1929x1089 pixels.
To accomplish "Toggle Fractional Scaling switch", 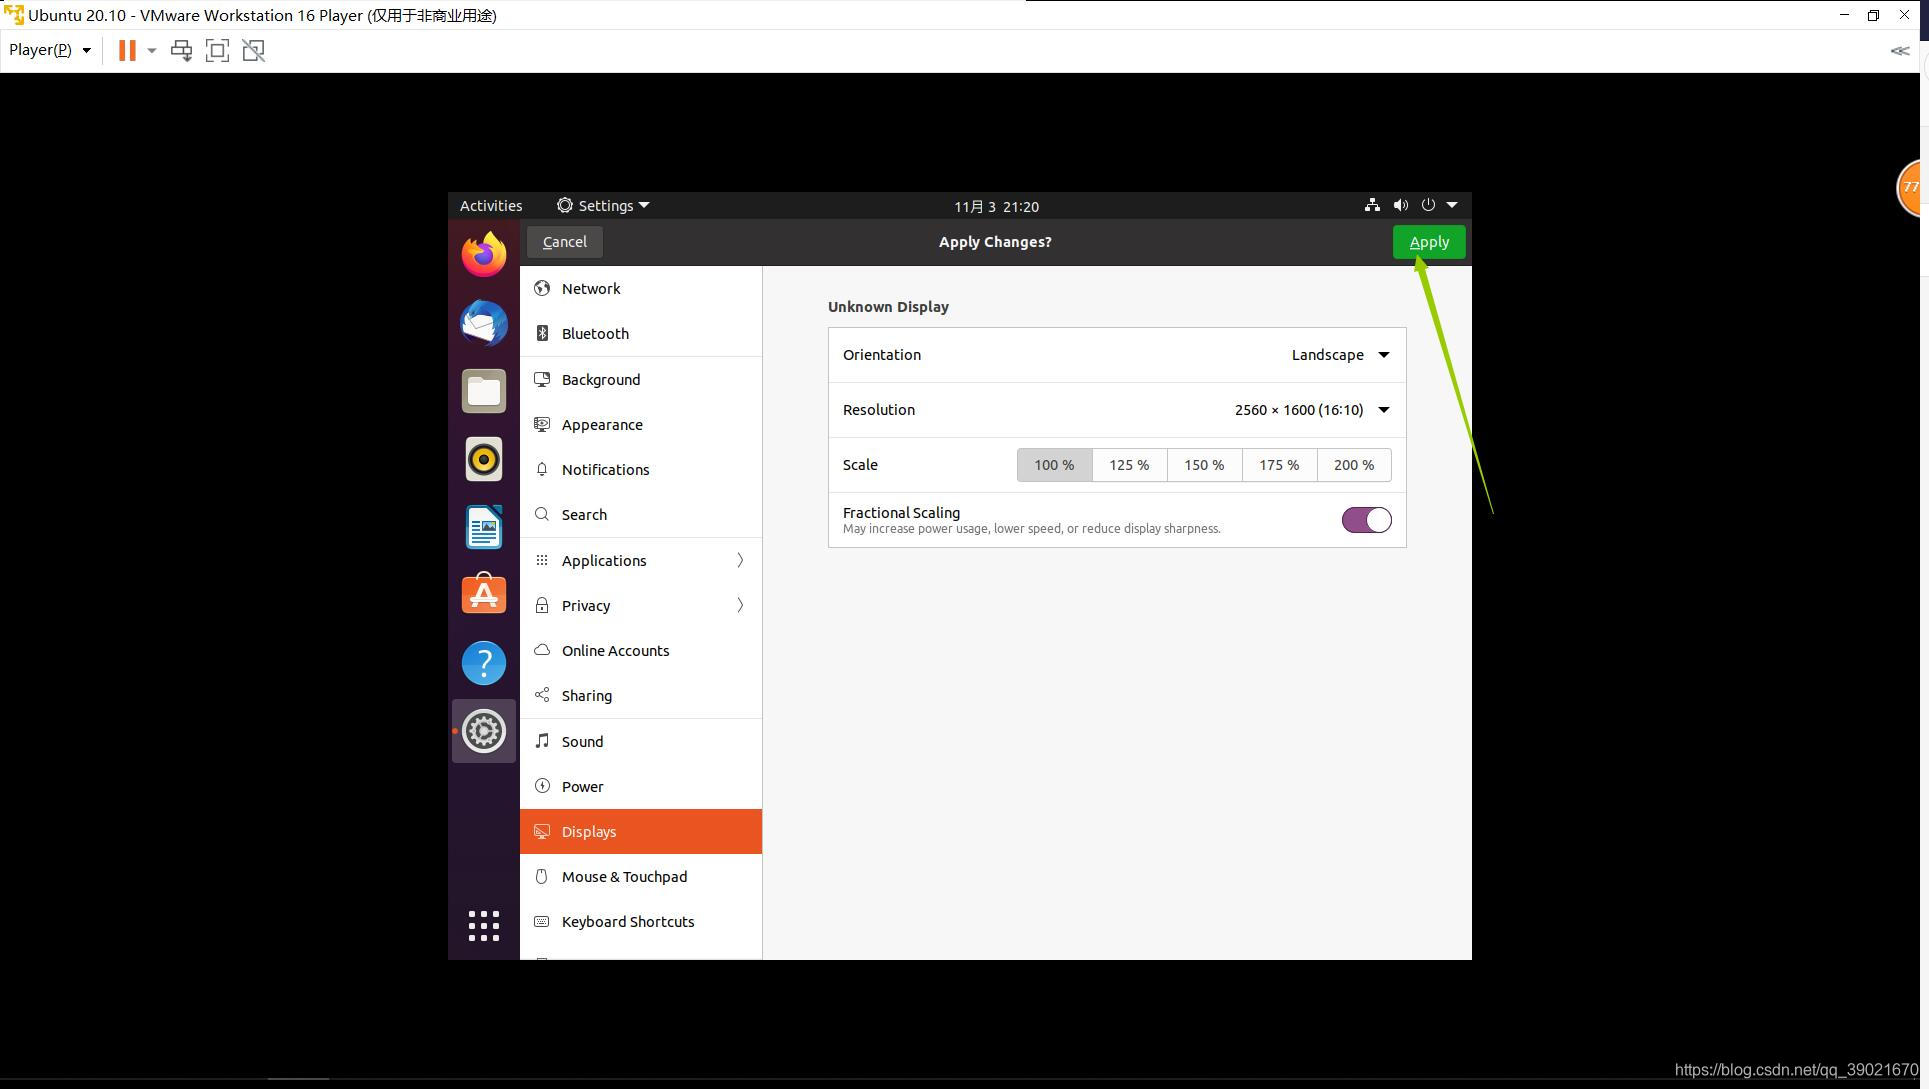I will (1366, 520).
